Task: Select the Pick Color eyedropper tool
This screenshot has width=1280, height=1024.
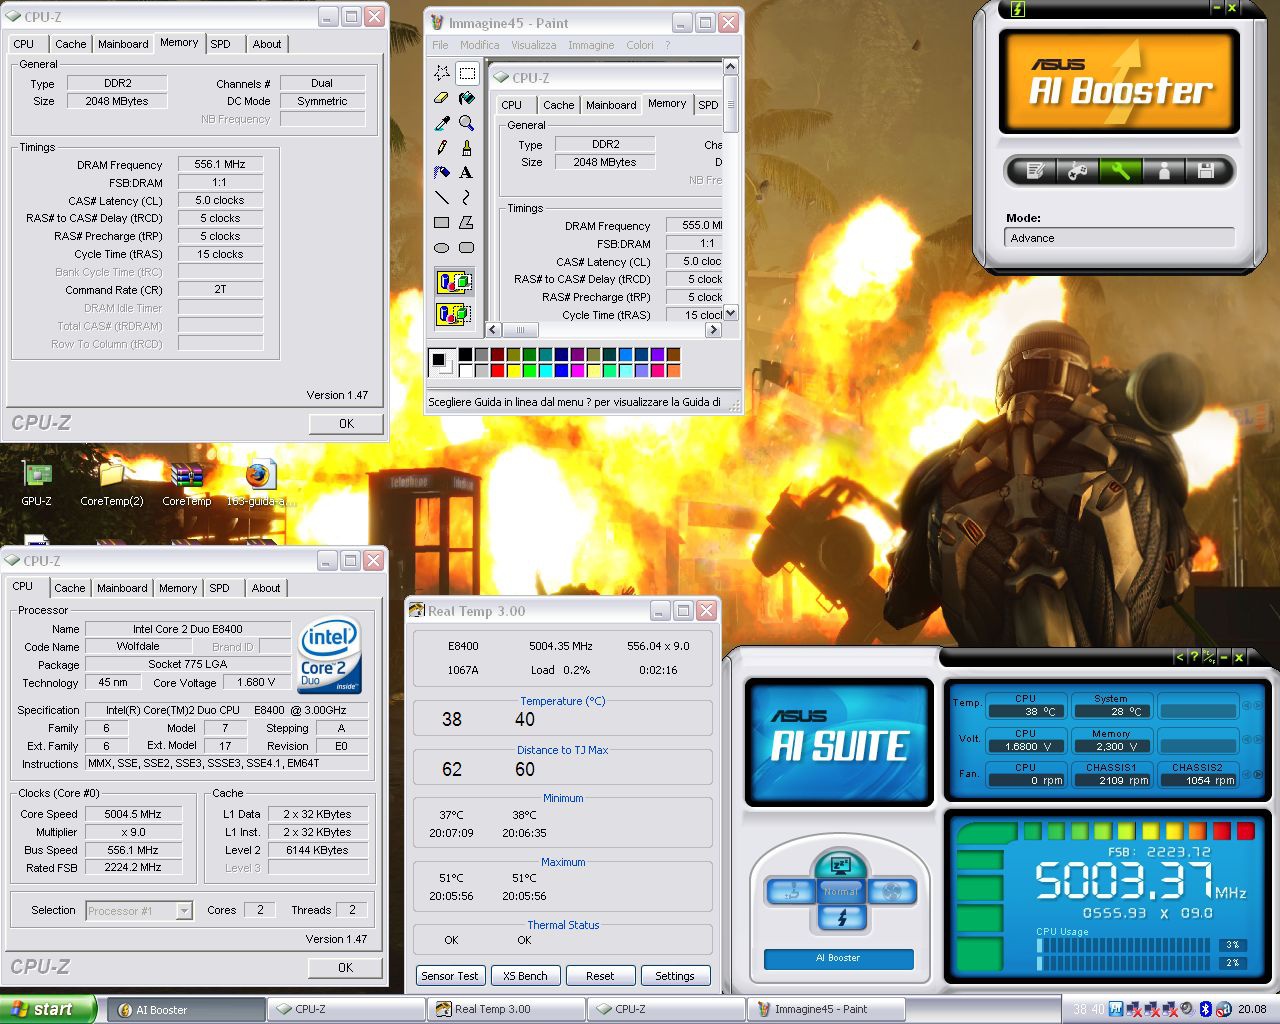Action: pyautogui.click(x=441, y=123)
